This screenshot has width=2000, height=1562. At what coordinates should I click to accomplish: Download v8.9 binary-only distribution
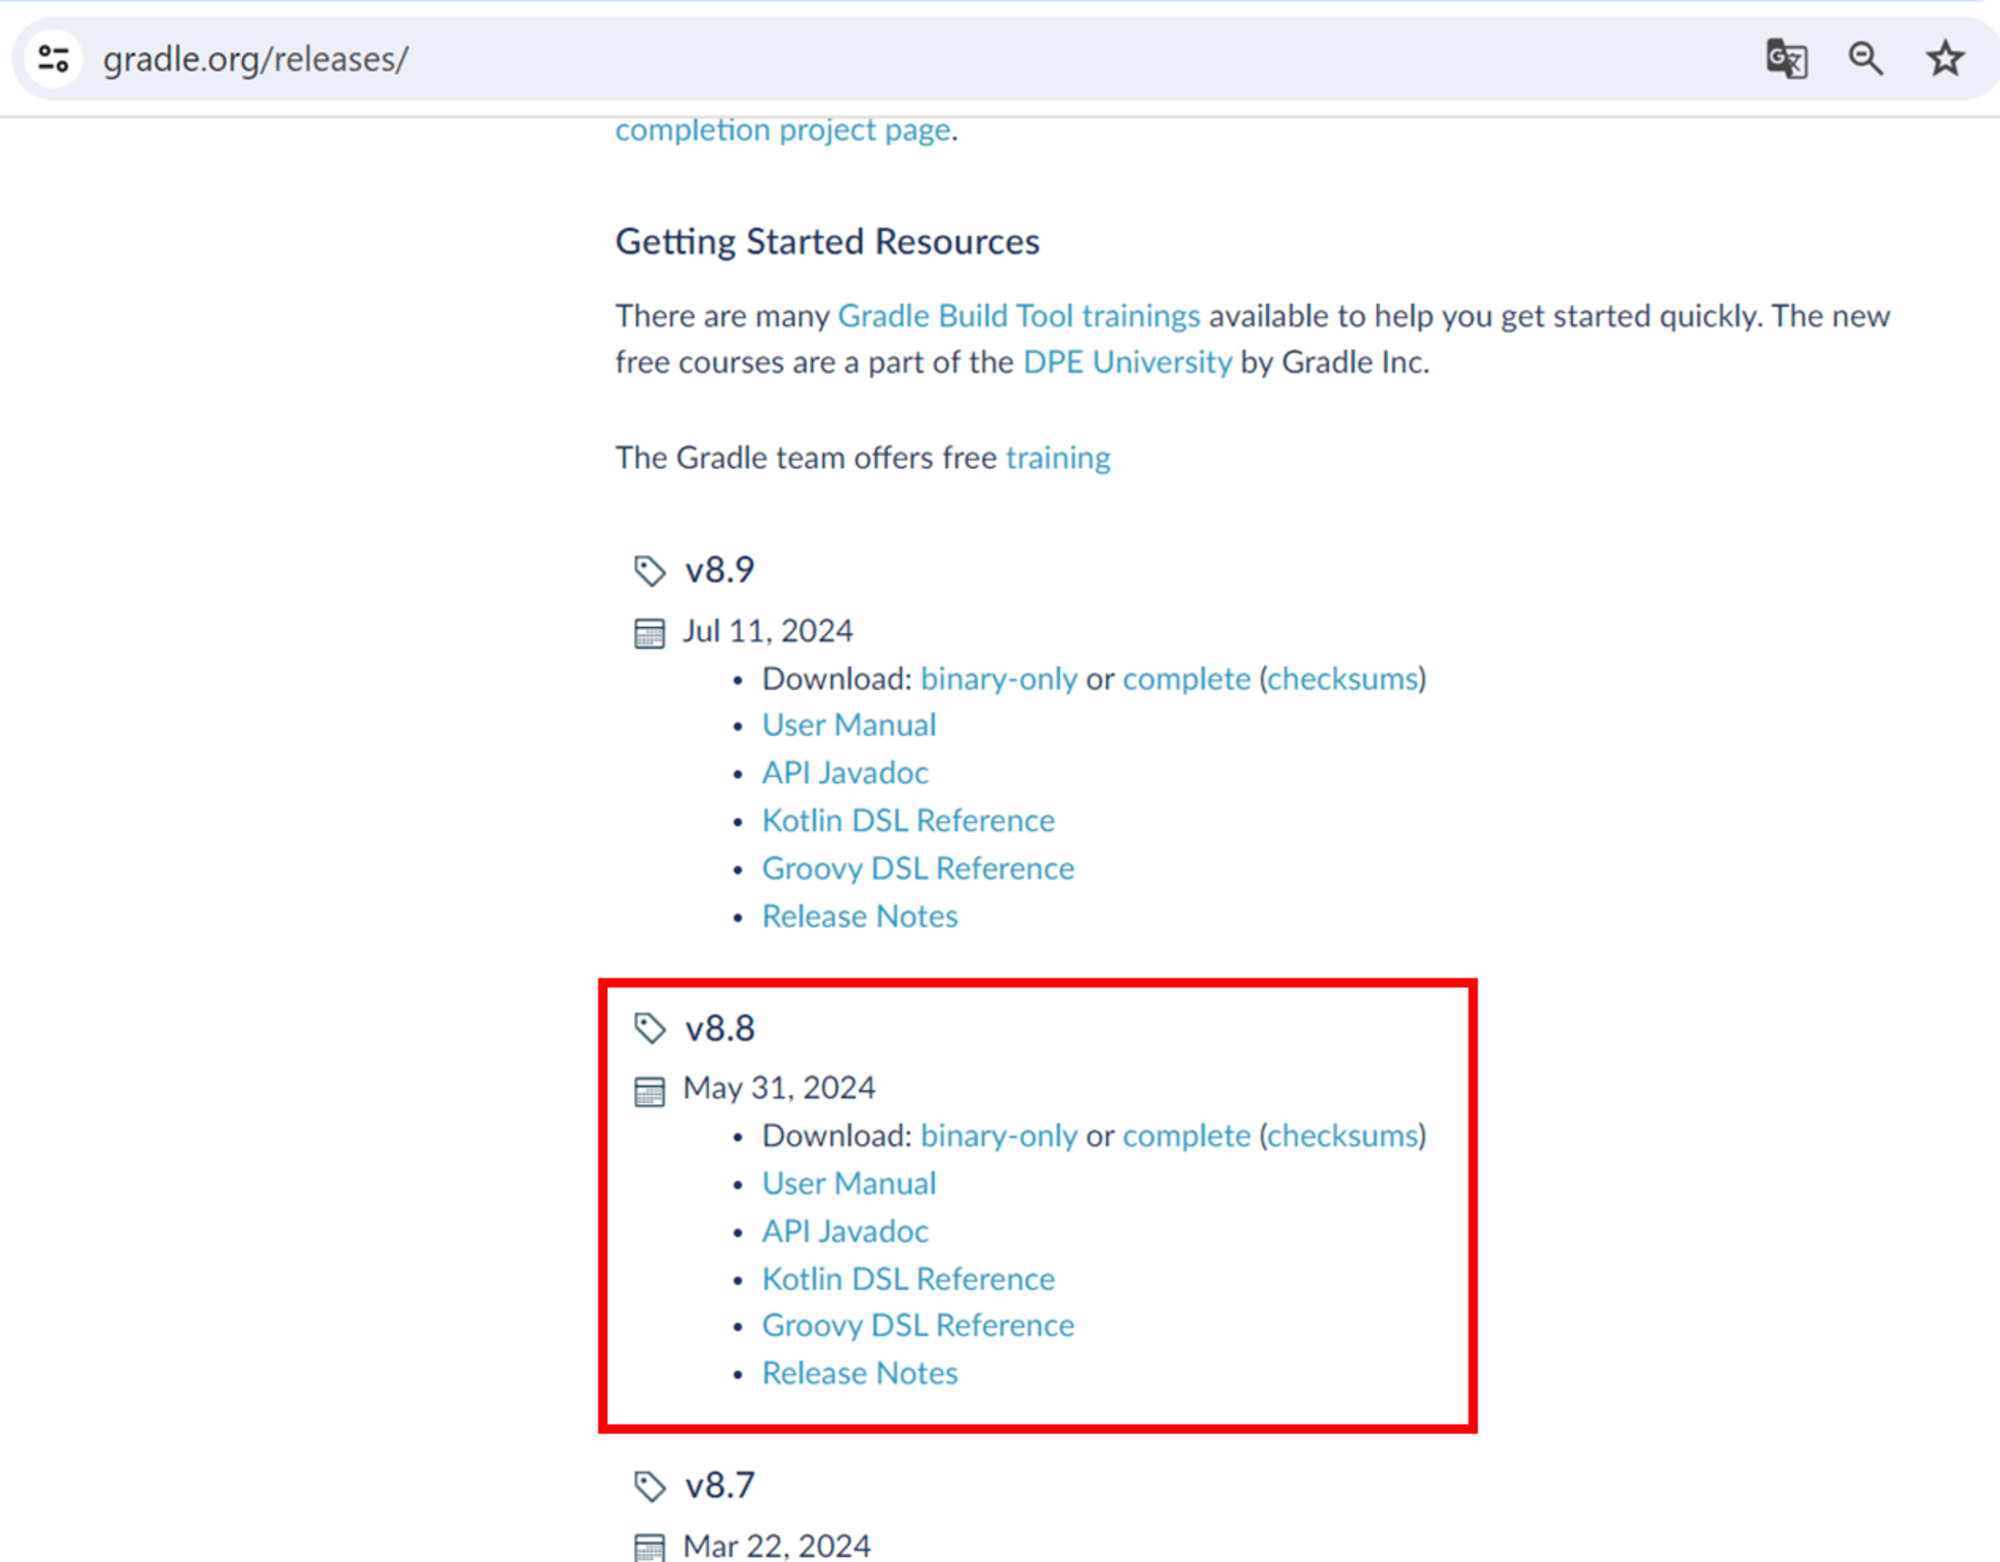point(999,679)
